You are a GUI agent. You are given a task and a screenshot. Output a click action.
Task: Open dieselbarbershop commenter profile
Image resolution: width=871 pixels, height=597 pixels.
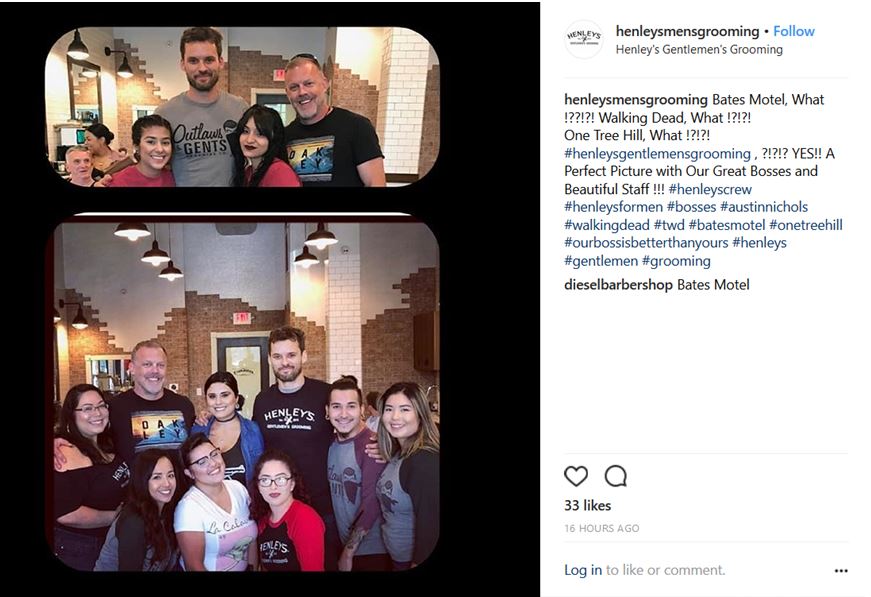coord(618,284)
